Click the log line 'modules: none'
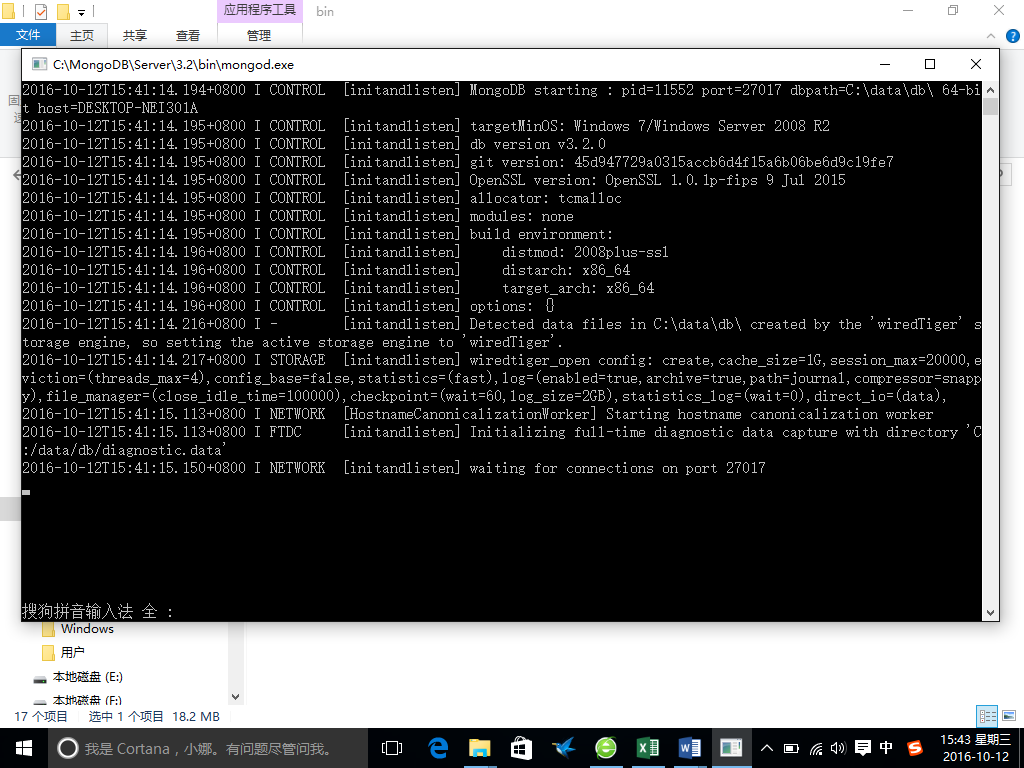Screen dimensions: 1024x768 (x=521, y=216)
